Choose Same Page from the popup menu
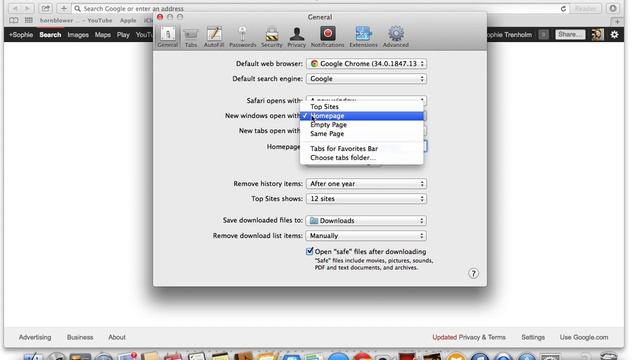640x360 pixels. [x=362, y=134]
